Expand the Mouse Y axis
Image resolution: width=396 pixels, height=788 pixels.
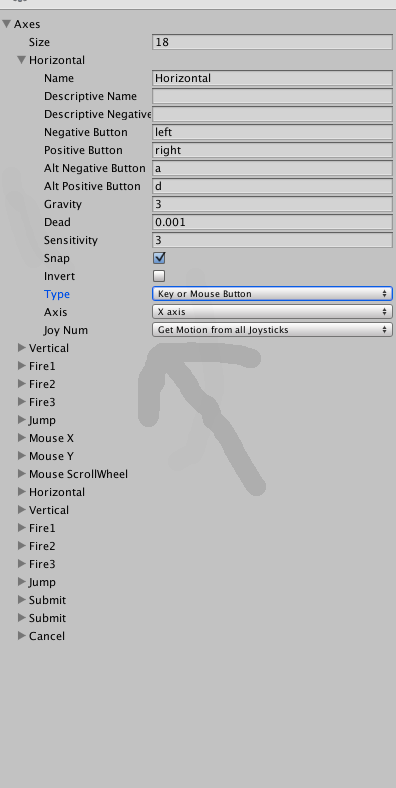click(22, 456)
